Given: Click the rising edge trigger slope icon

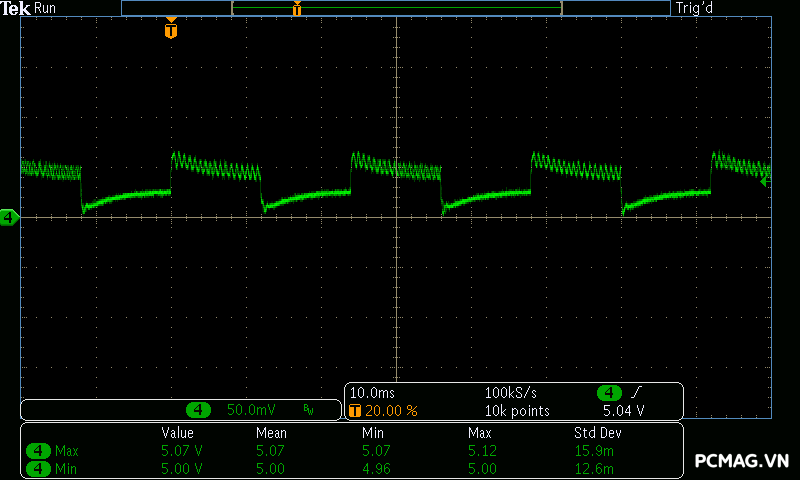Looking at the screenshot, I should point(637,393).
